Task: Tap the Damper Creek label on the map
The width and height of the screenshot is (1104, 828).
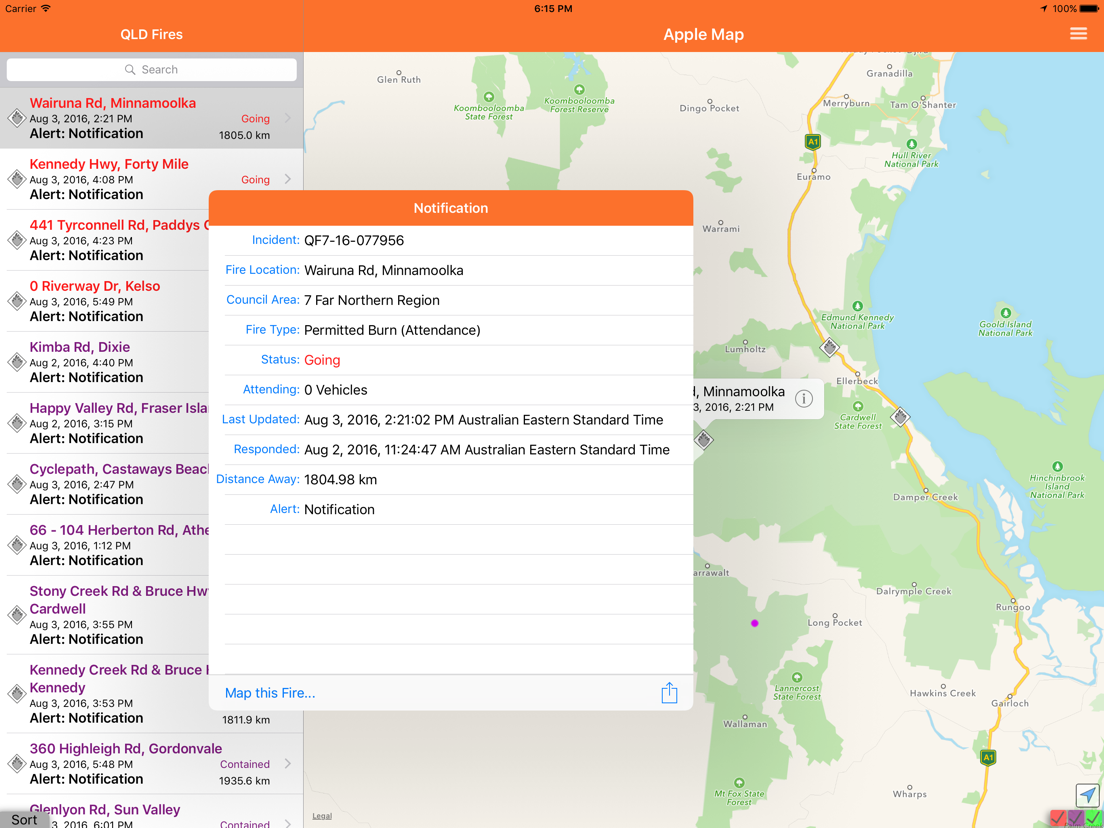Action: point(925,496)
